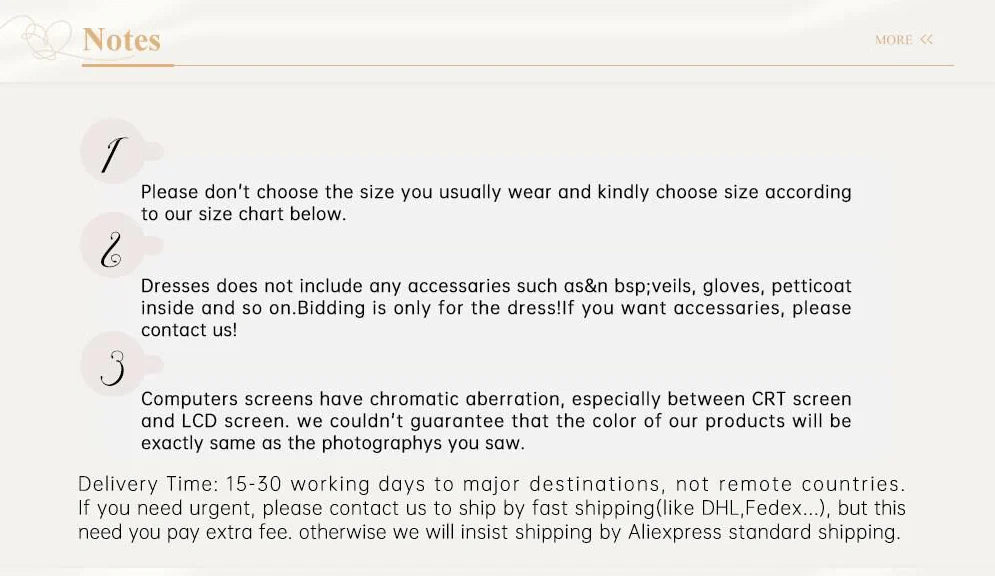This screenshot has width=995, height=576.
Task: Click the "to our size chart below" text
Action: (243, 214)
